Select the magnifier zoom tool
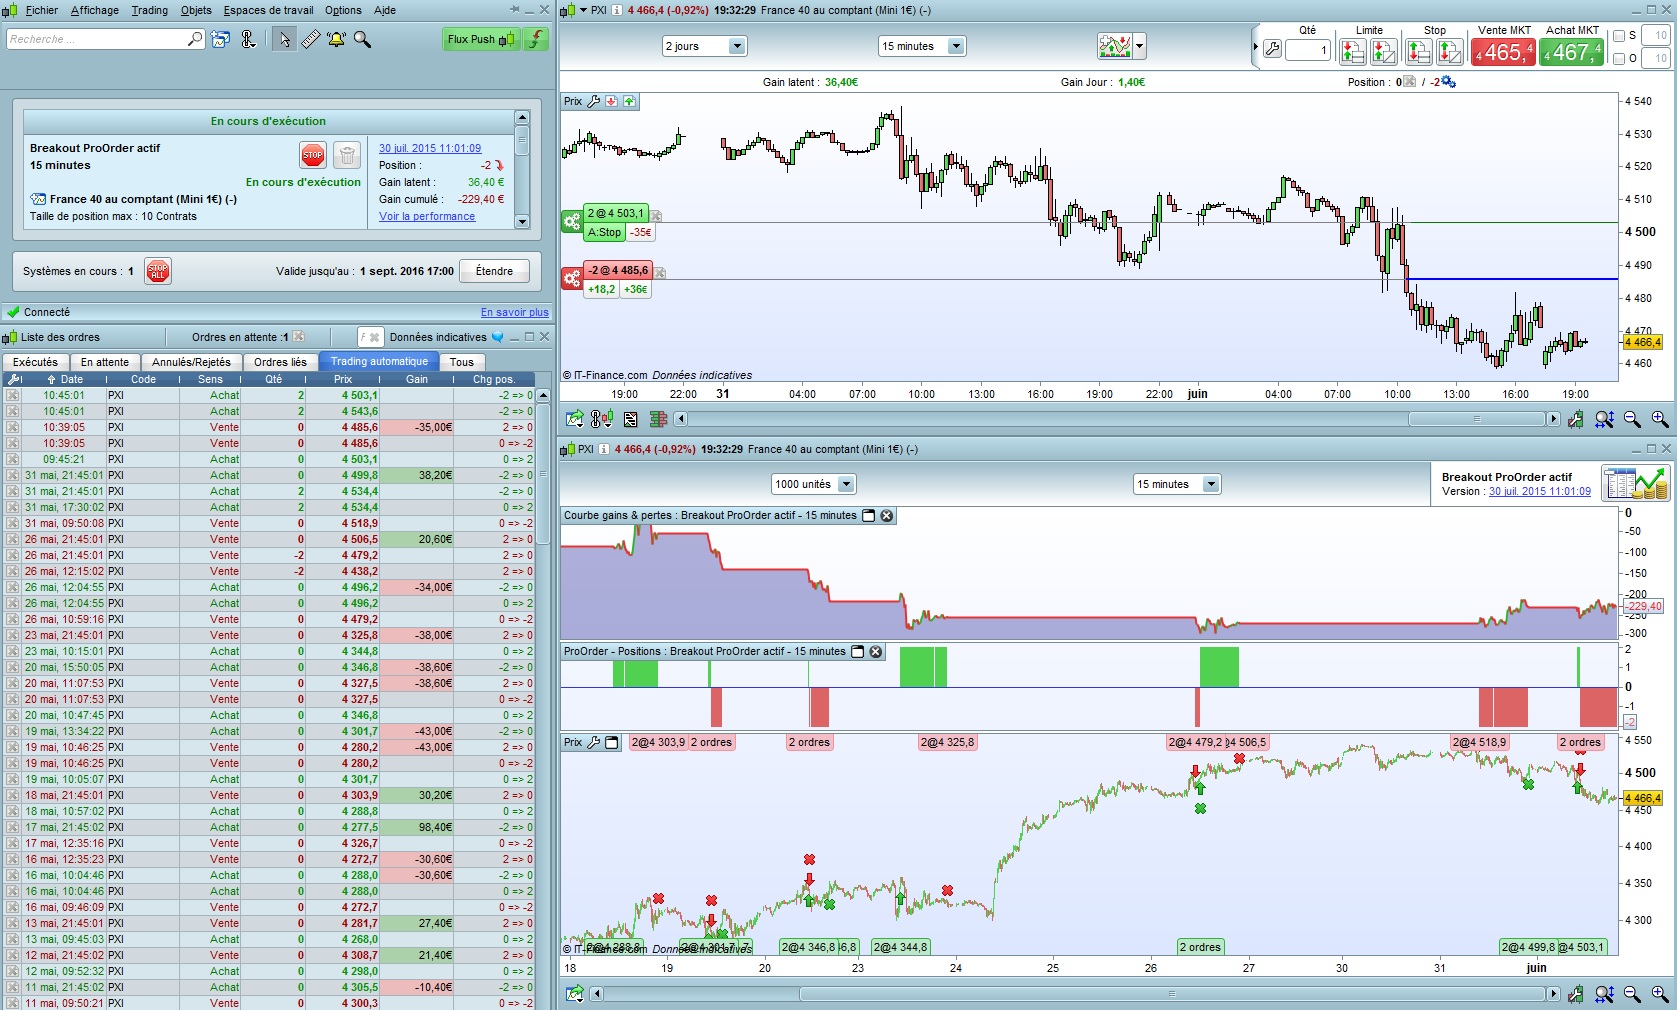 click(x=362, y=39)
